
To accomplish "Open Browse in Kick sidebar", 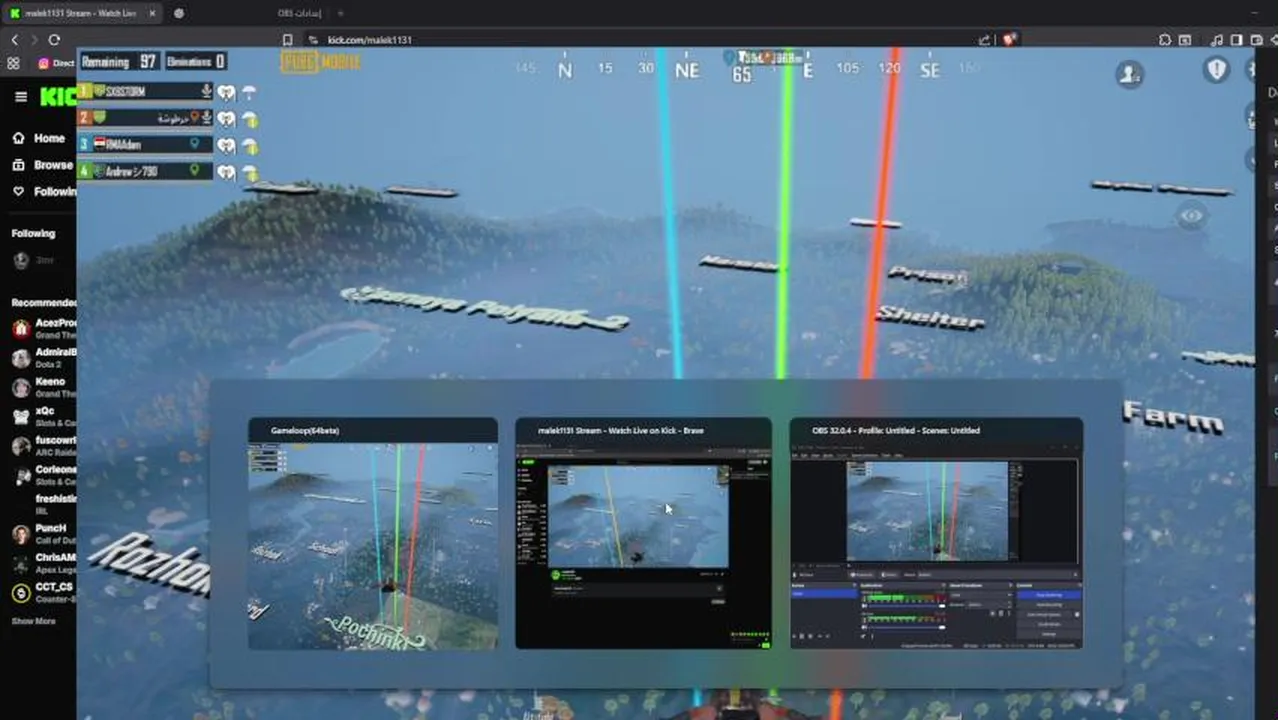I will point(43,165).
